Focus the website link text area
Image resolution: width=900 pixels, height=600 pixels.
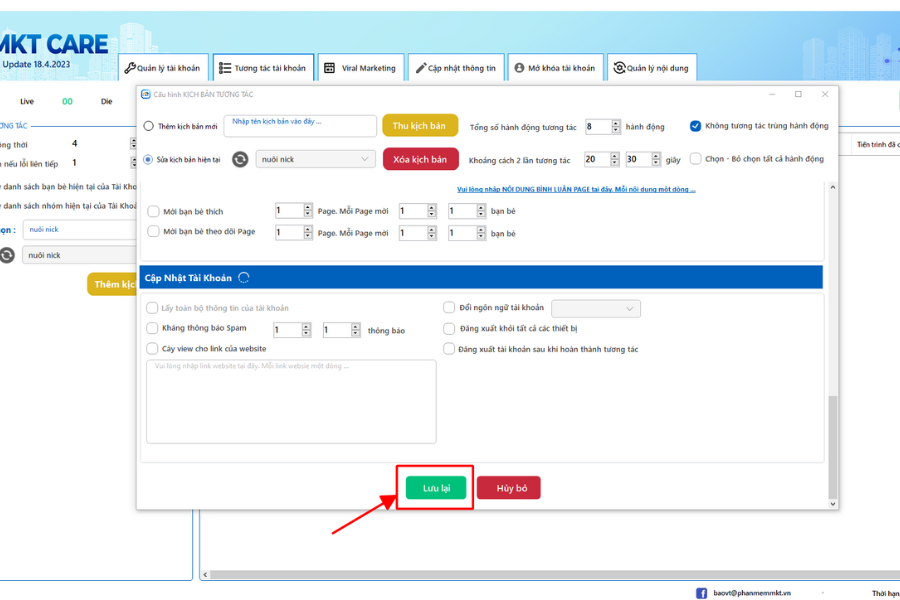[291, 401]
